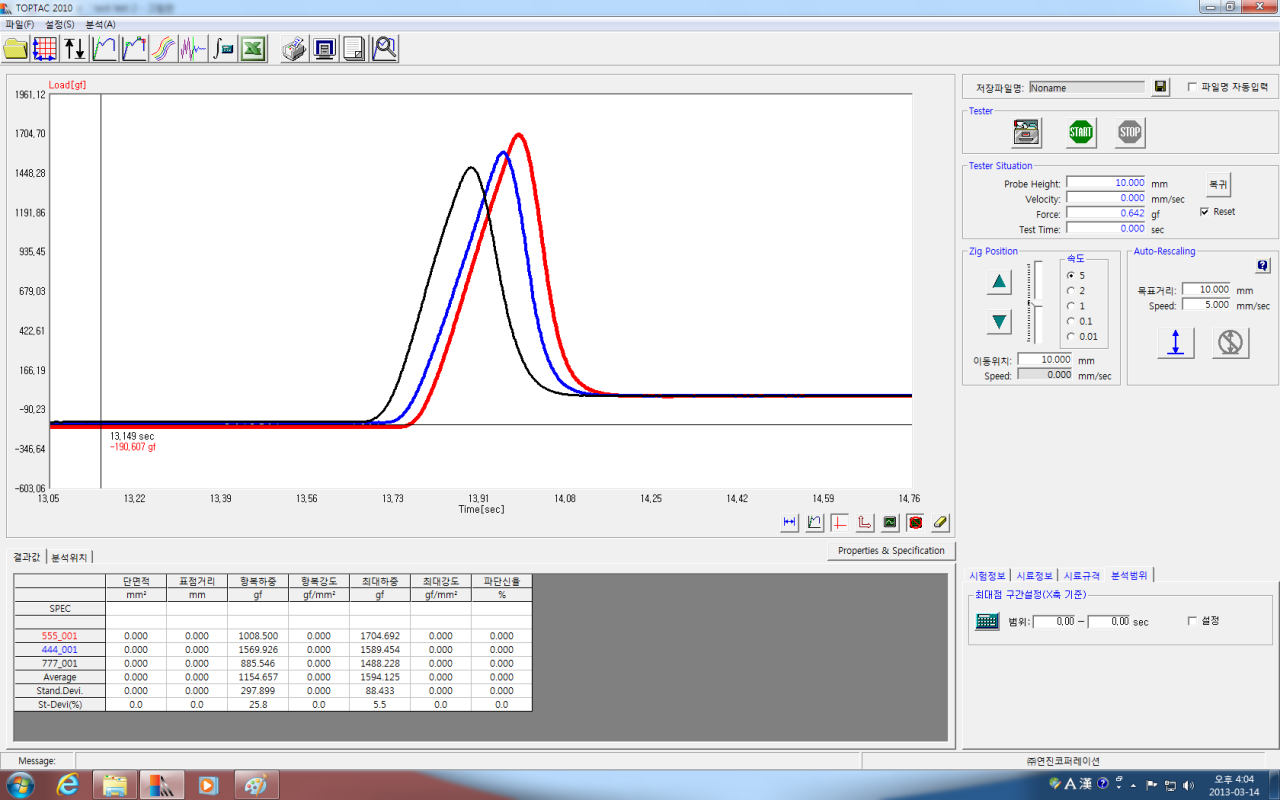The image size is (1280, 800).
Task: Move zig up with the up arrow
Action: coord(999,282)
